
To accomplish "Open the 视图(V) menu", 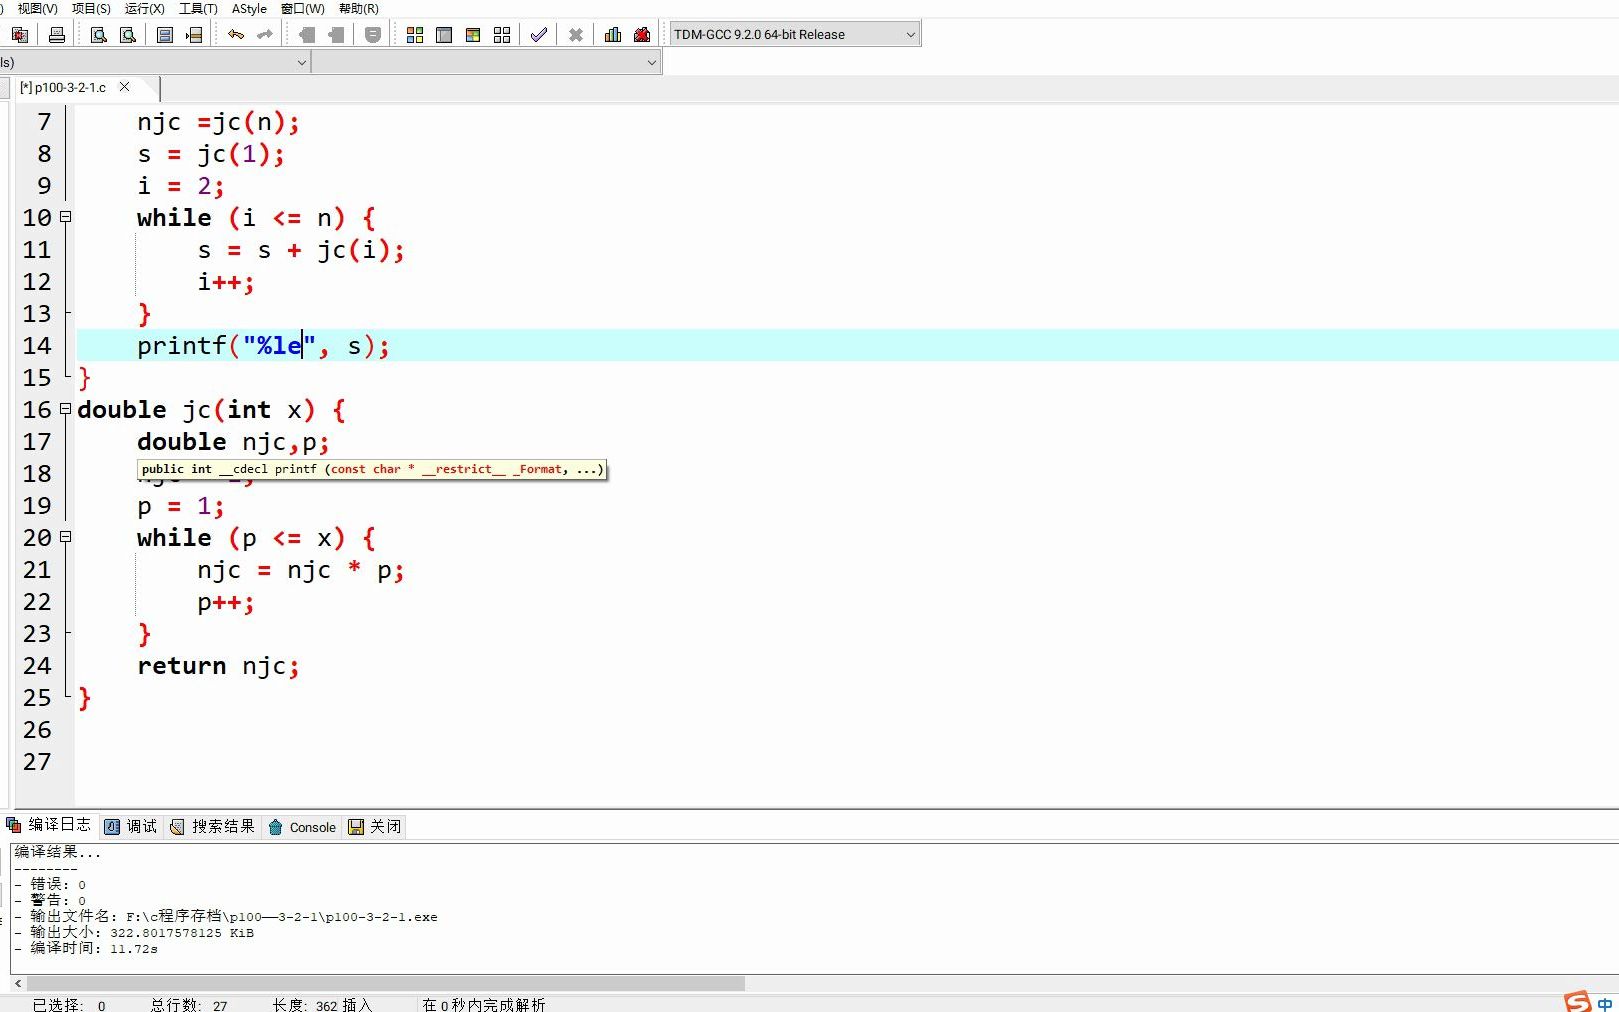I will point(37,8).
